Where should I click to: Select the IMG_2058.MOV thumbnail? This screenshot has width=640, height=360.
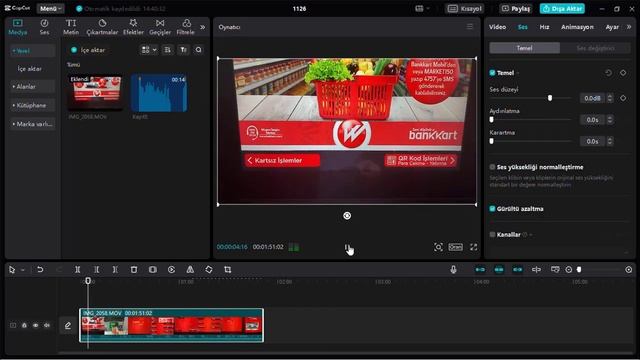point(96,93)
